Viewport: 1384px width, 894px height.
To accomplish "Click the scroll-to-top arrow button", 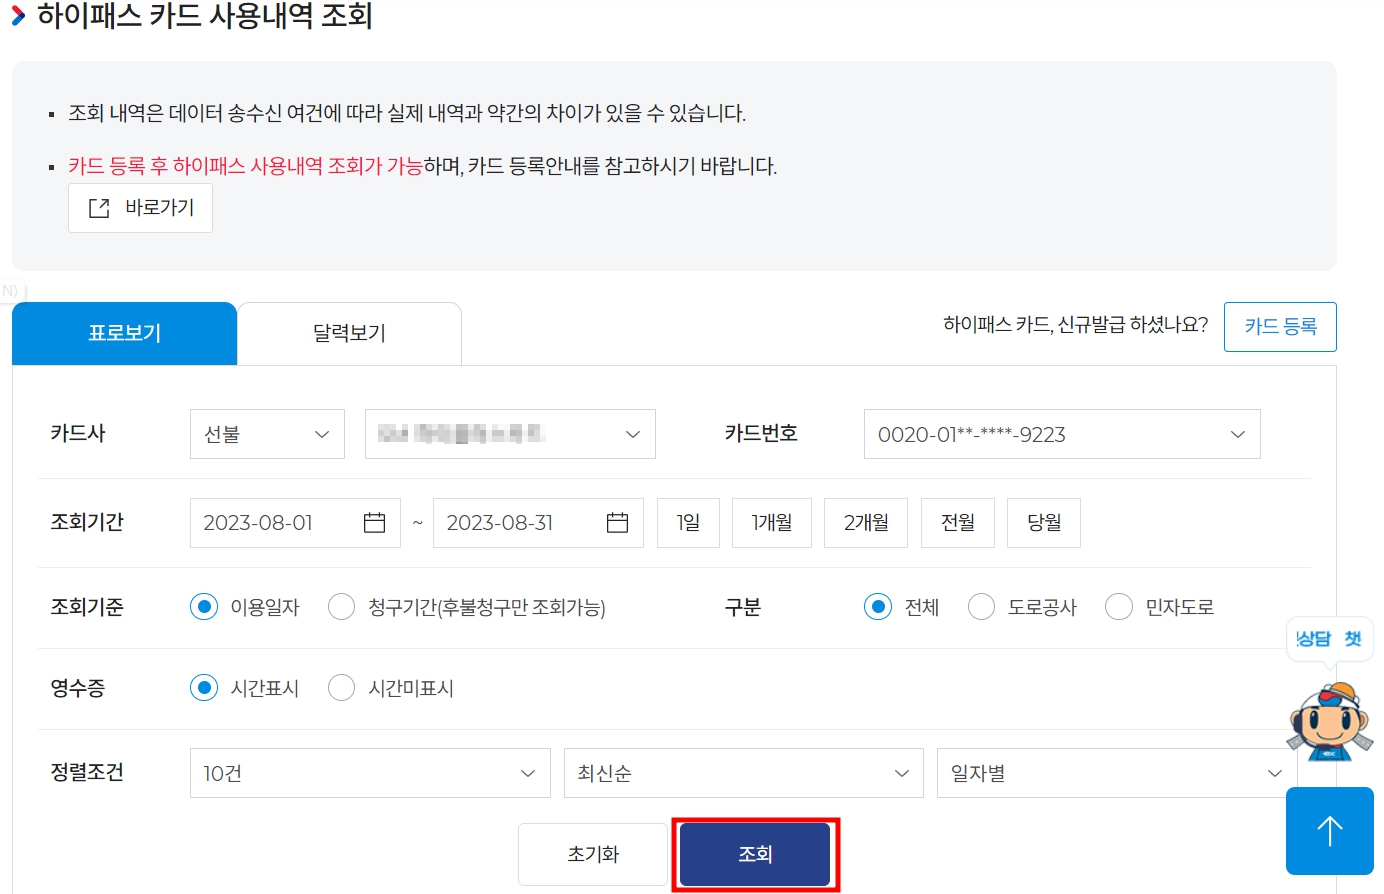I will point(1330,830).
